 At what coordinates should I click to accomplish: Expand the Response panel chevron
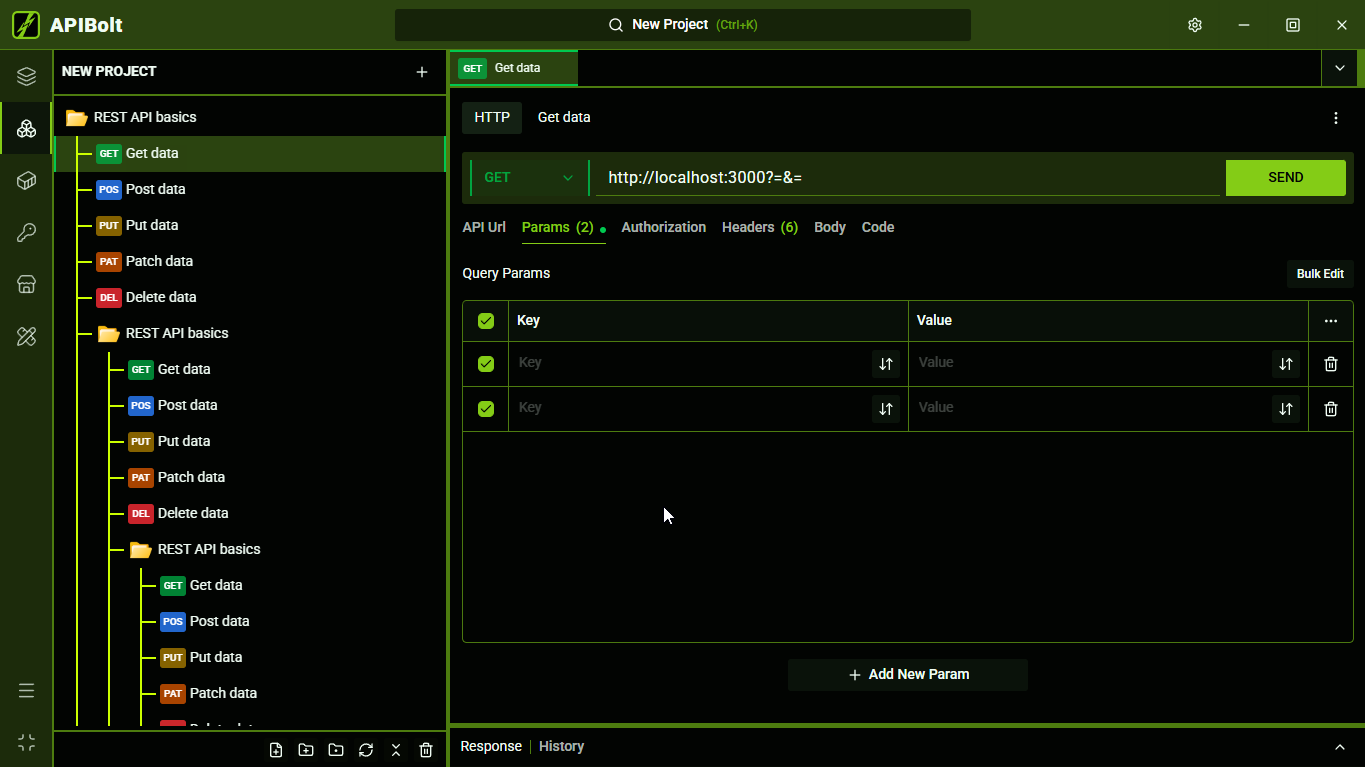[1340, 747]
